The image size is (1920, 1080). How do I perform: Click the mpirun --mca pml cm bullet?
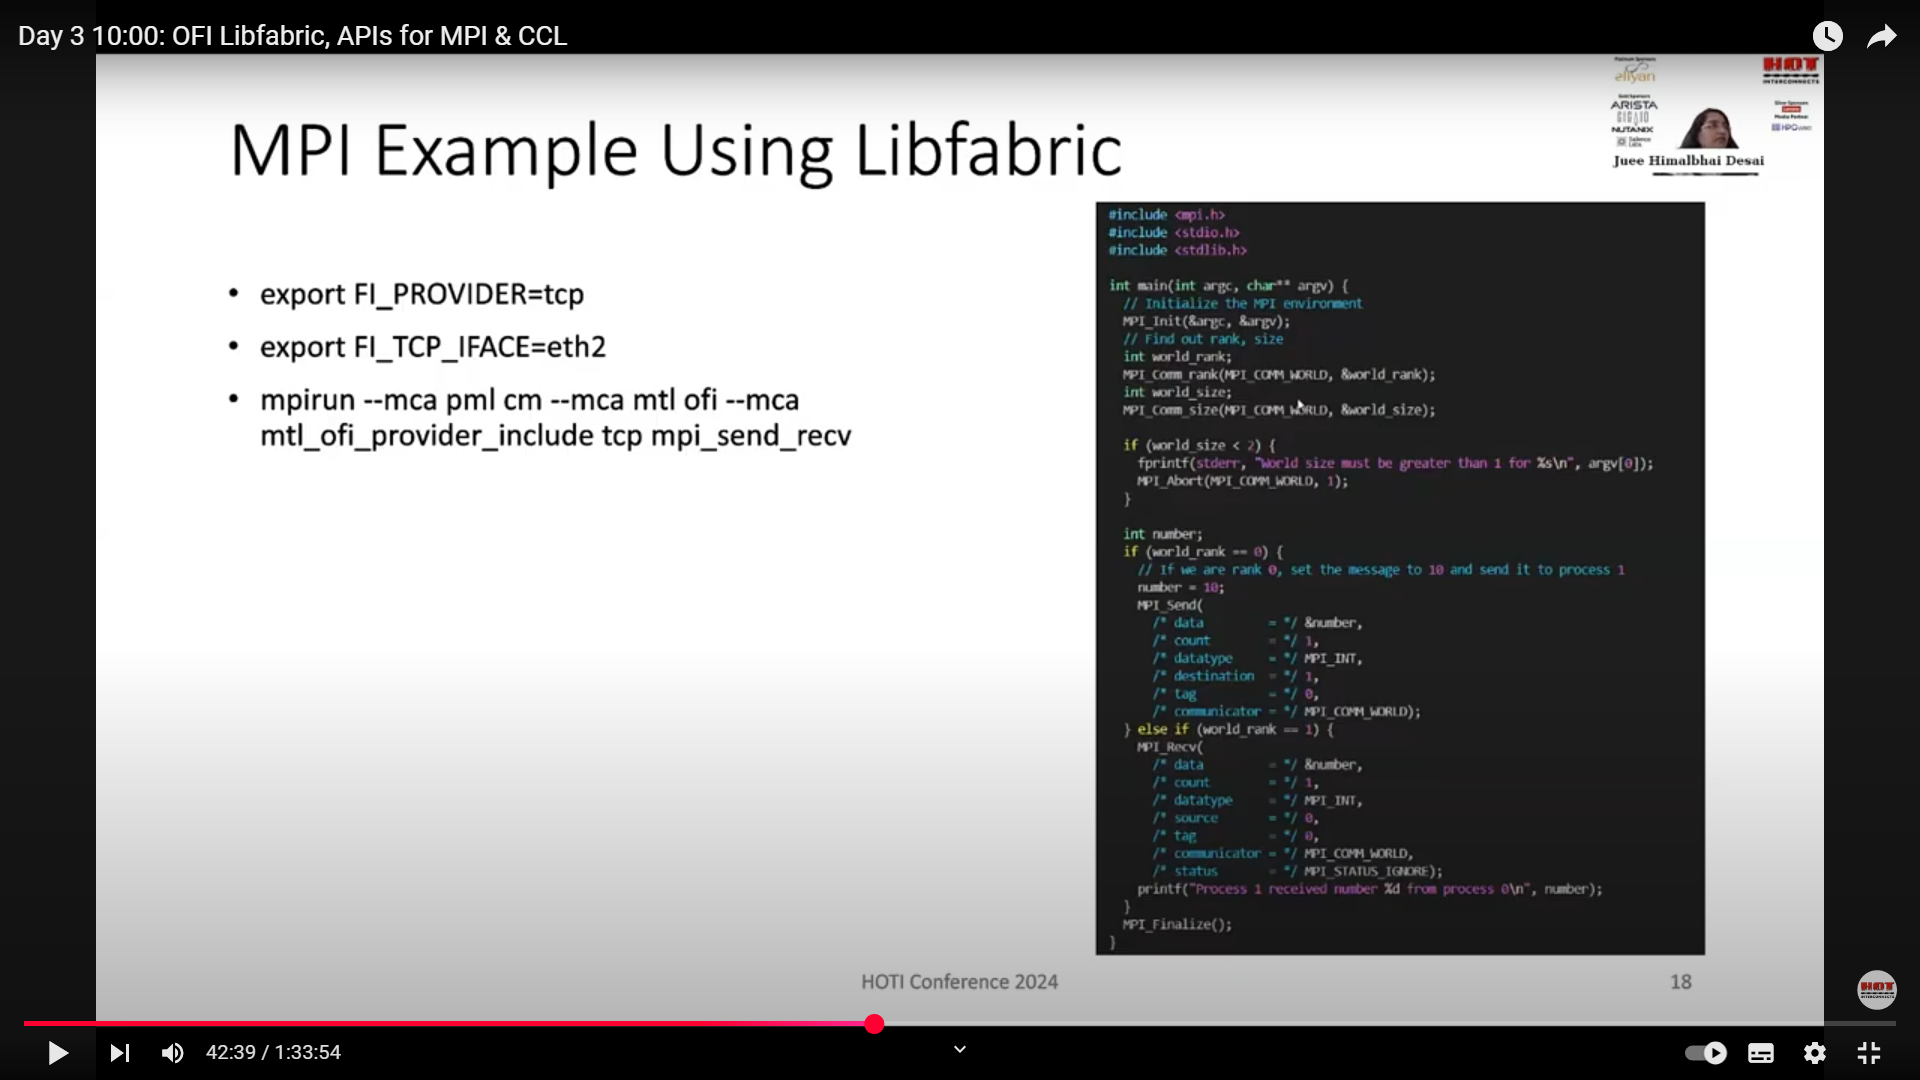[555, 417]
